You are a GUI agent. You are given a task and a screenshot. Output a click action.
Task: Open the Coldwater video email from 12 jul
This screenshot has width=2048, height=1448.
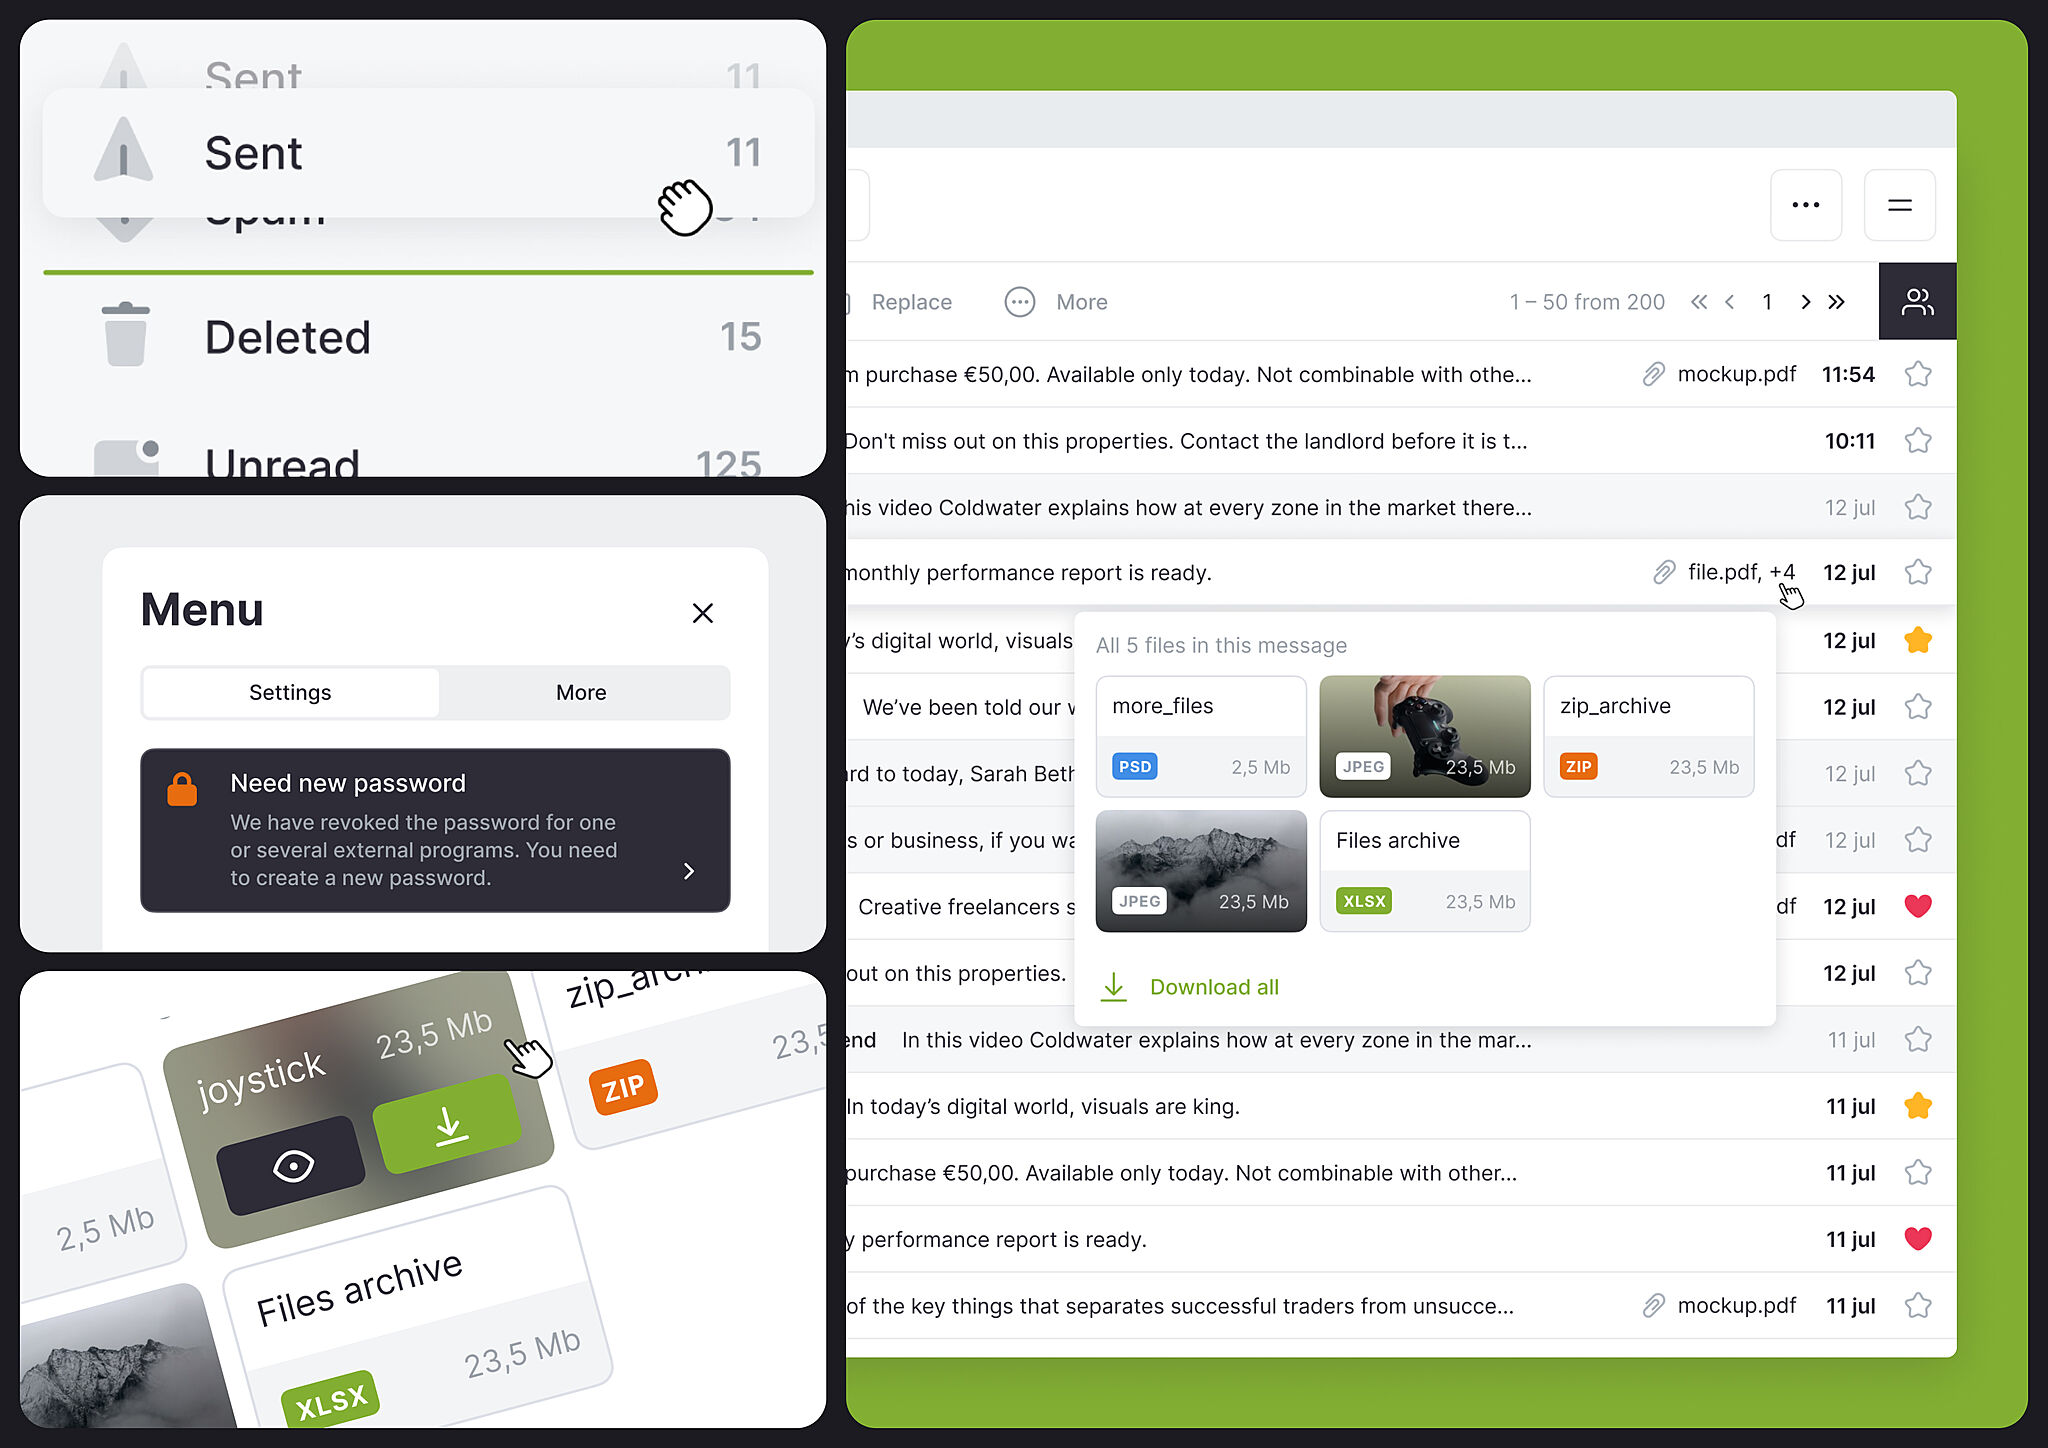tap(1400, 507)
